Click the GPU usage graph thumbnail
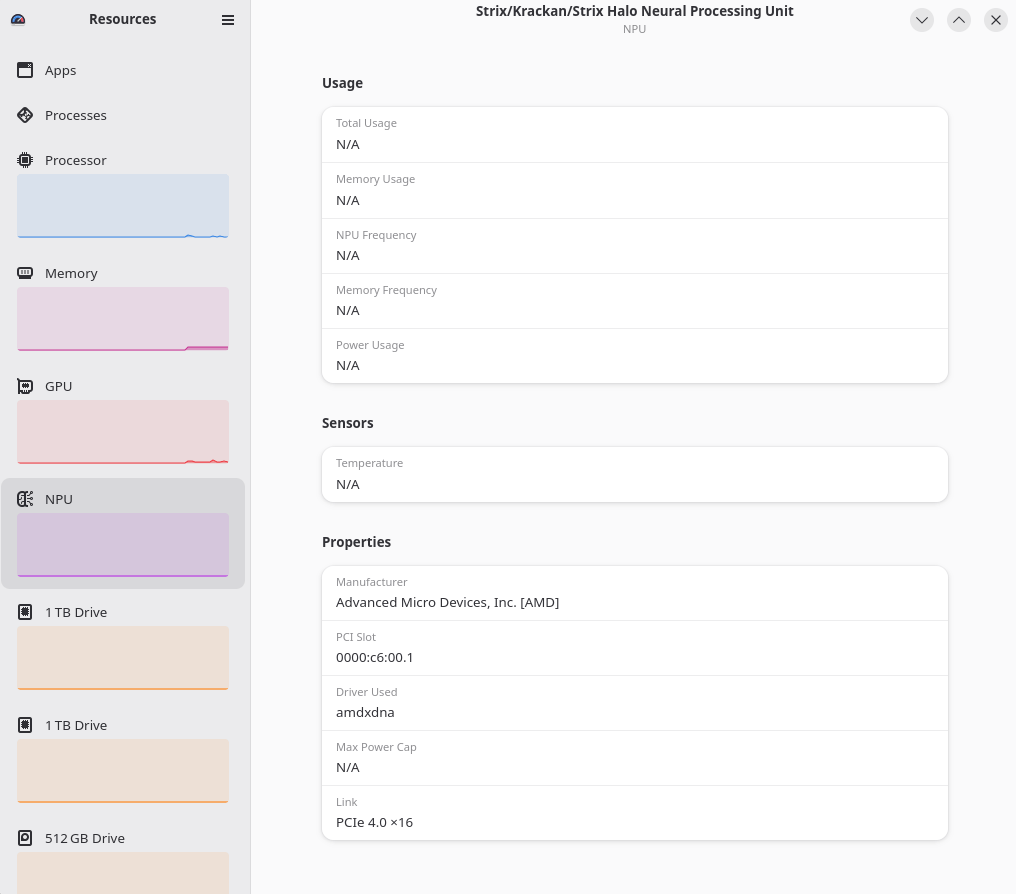 [123, 432]
